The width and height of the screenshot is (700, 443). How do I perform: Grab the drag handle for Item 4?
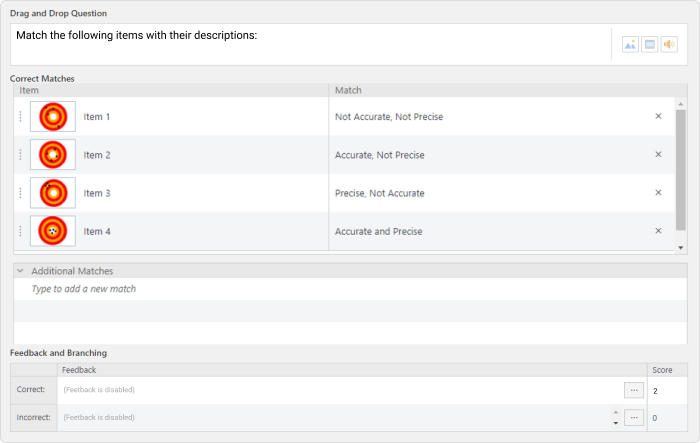(x=21, y=231)
